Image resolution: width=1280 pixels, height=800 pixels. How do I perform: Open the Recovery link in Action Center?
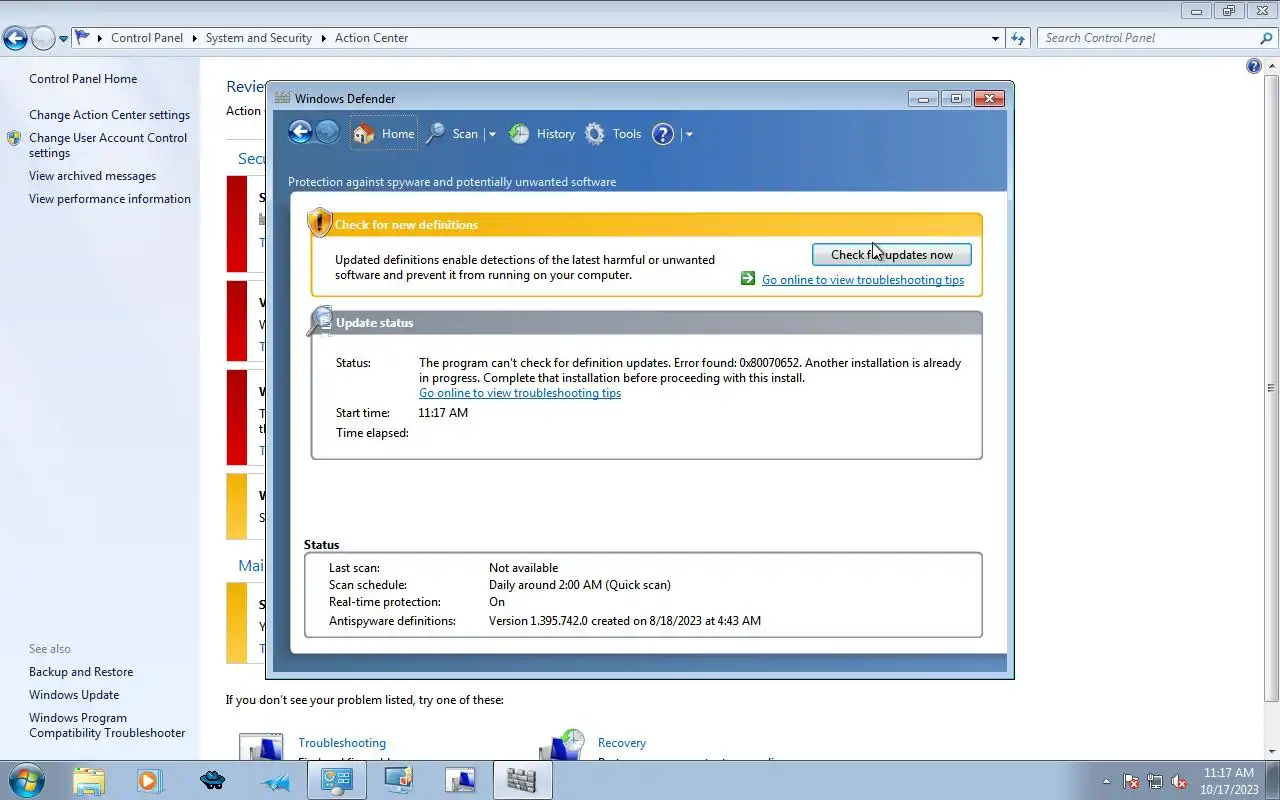622,743
